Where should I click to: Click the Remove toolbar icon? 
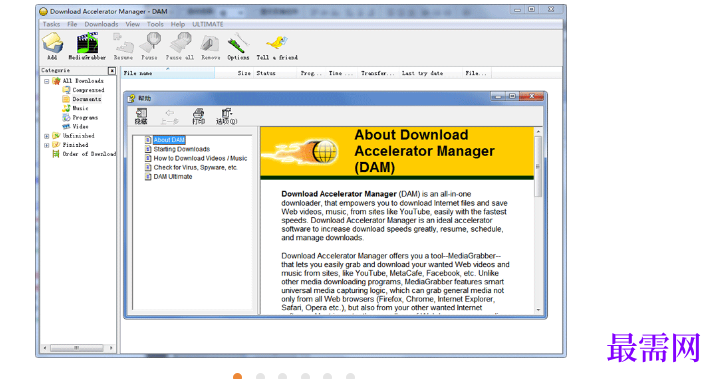(210, 46)
